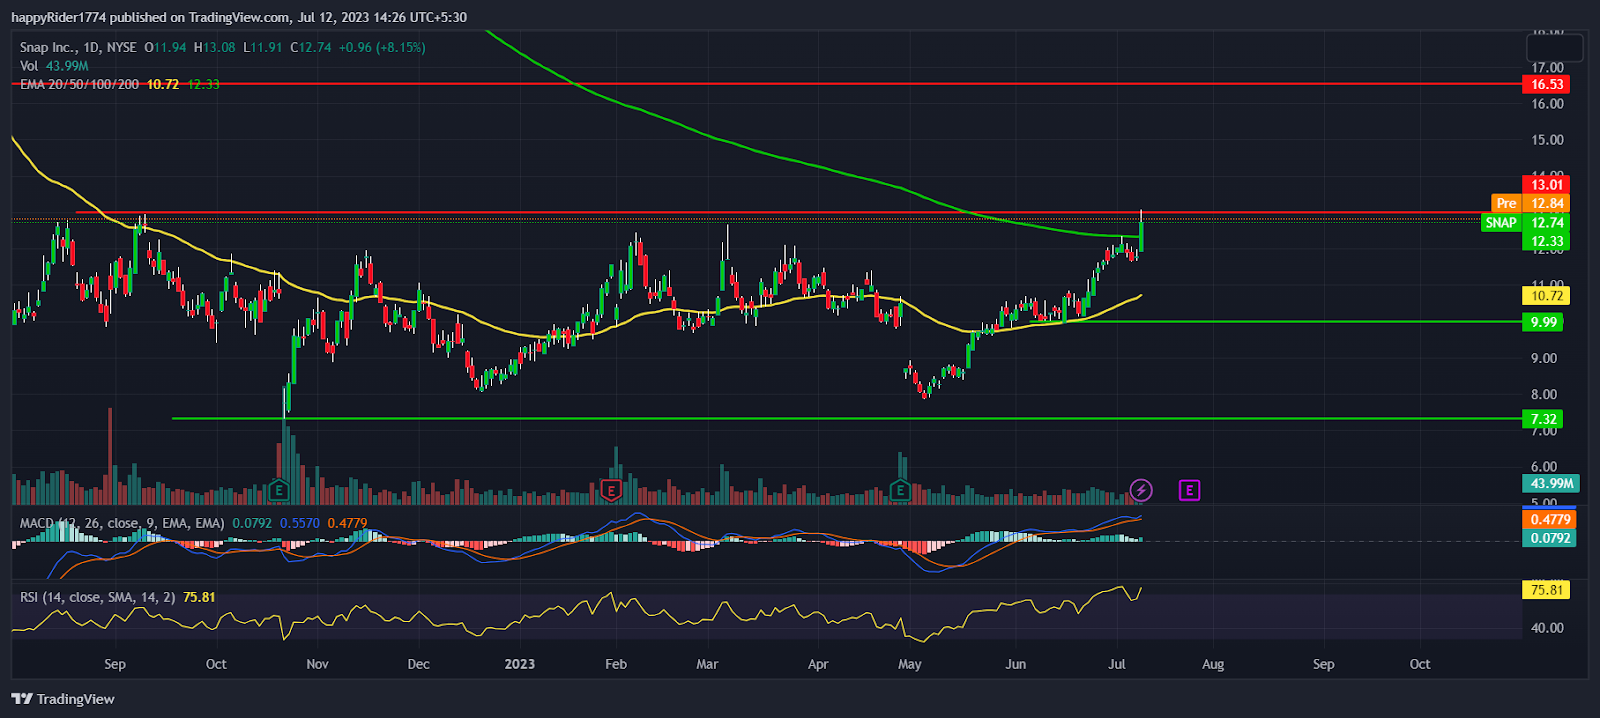Click the Vol 43.99M volume legend
1600x718 pixels.
(54, 66)
